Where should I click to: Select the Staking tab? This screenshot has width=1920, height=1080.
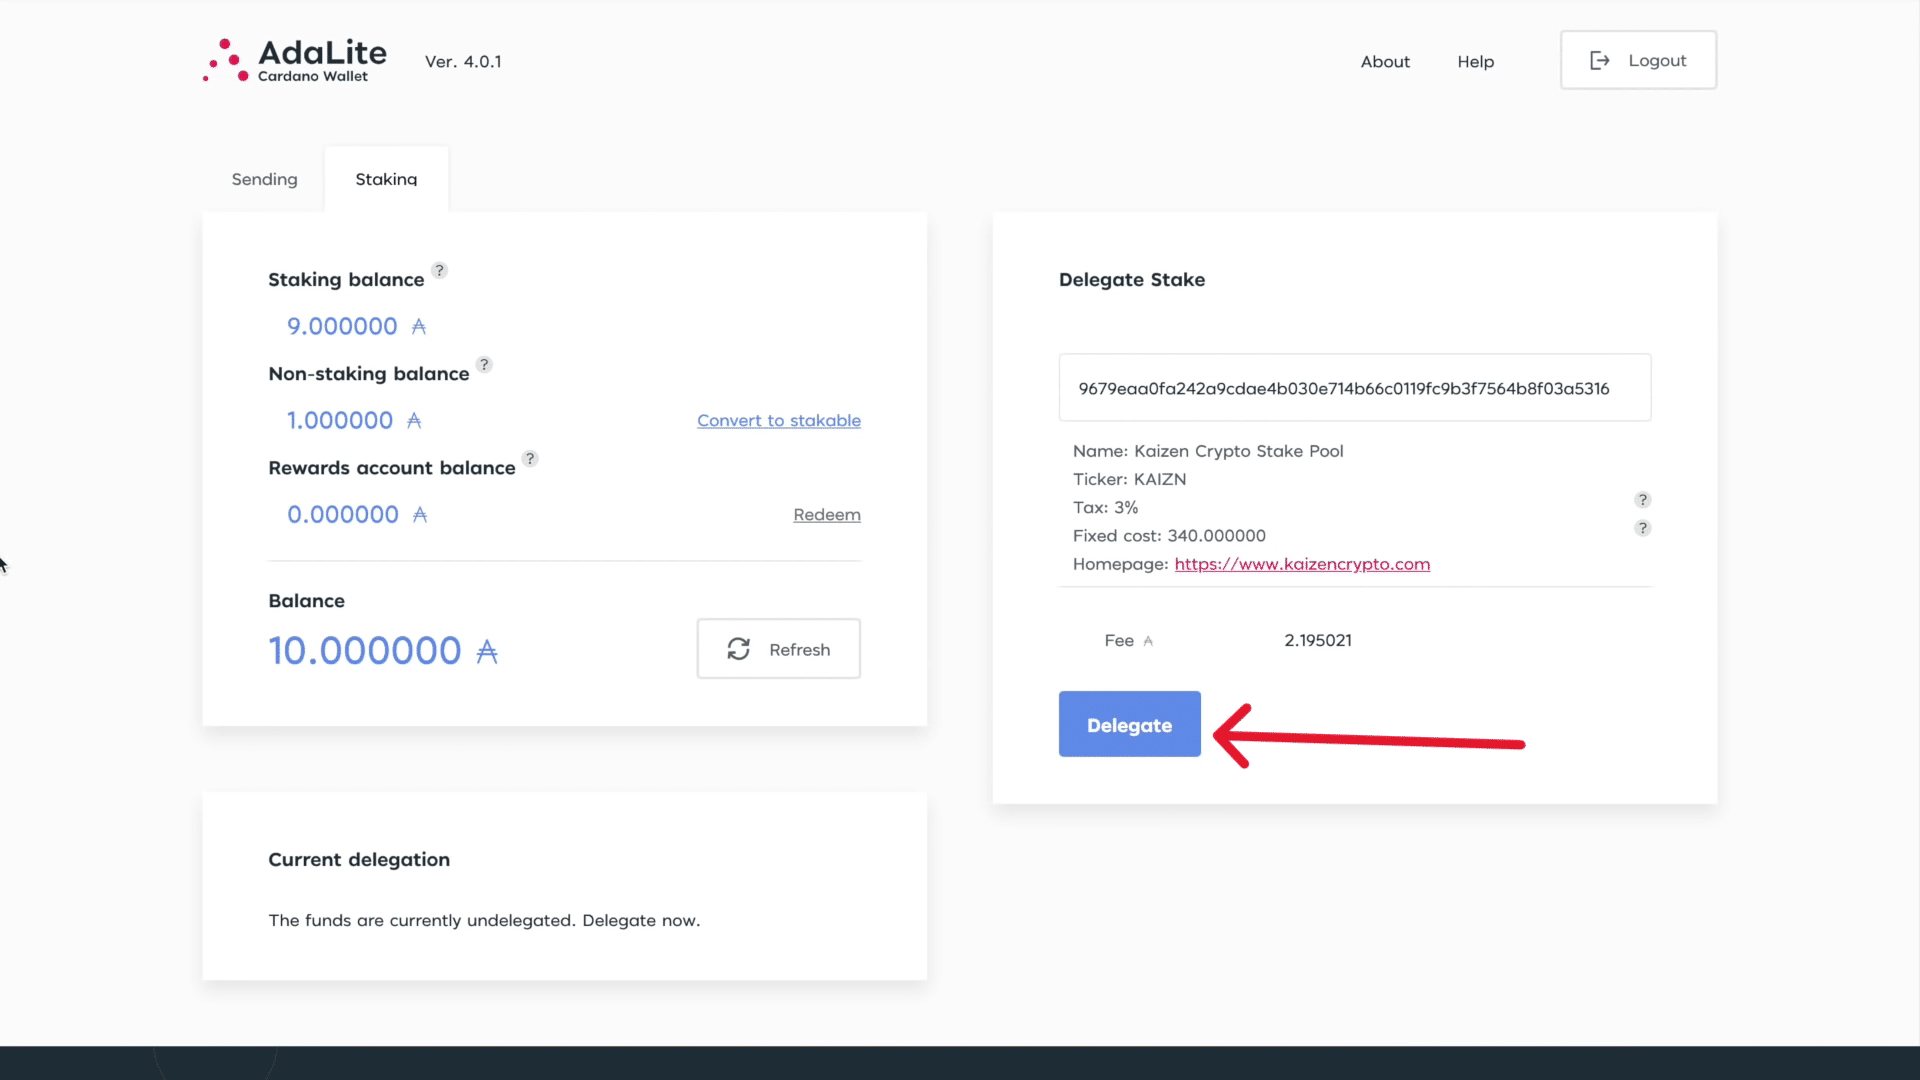pos(386,179)
